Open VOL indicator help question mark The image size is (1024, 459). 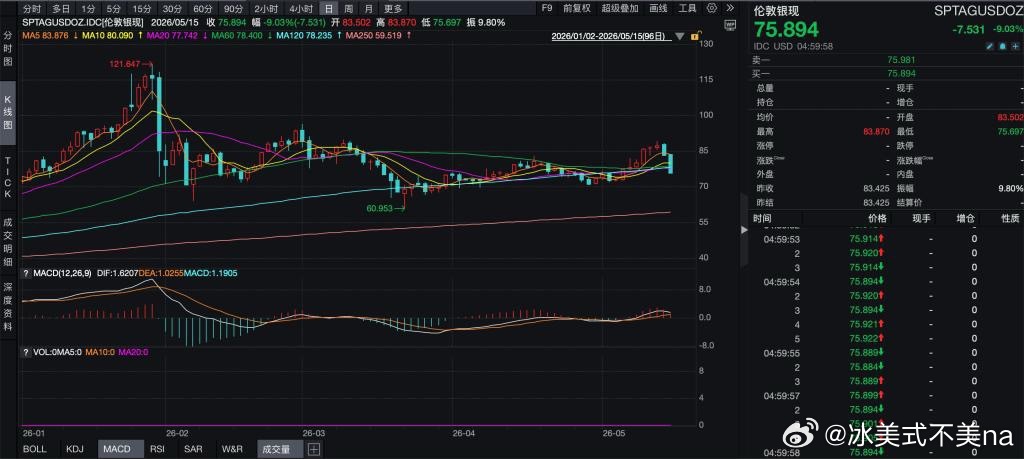pos(26,352)
